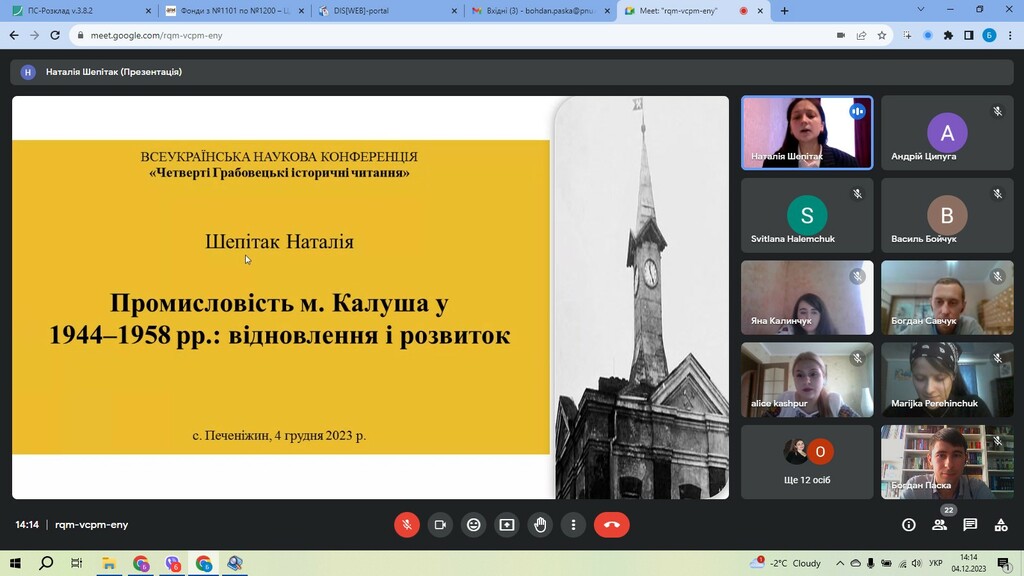Toggle the camera on or off
Screen dimensions: 1024x576
coord(439,525)
